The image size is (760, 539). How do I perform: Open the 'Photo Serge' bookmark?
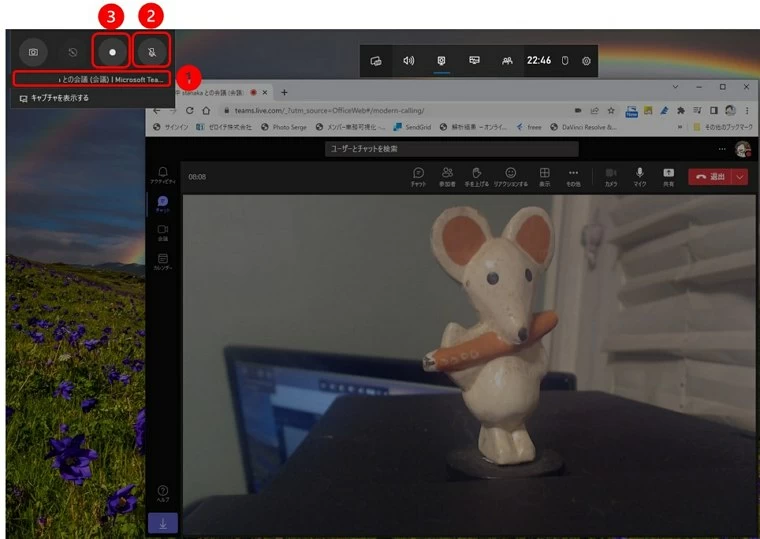tap(284, 127)
